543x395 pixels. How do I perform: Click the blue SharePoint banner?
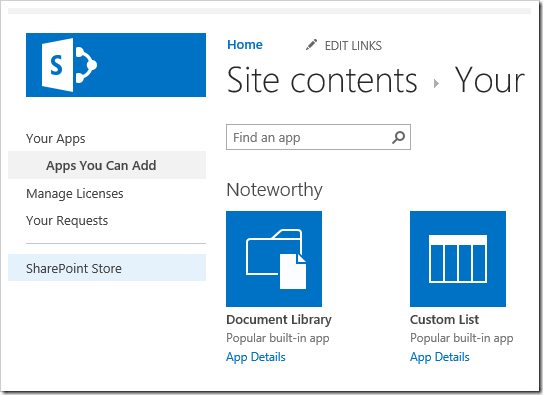(116, 65)
